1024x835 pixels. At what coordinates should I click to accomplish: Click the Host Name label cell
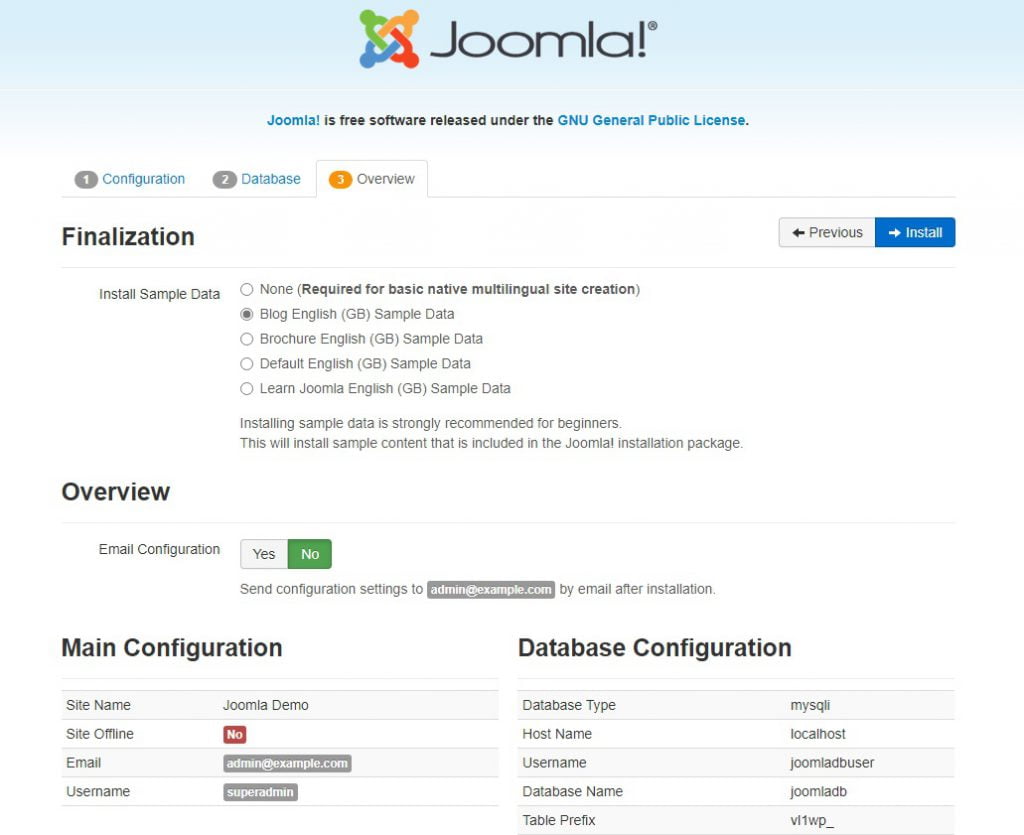click(x=557, y=734)
